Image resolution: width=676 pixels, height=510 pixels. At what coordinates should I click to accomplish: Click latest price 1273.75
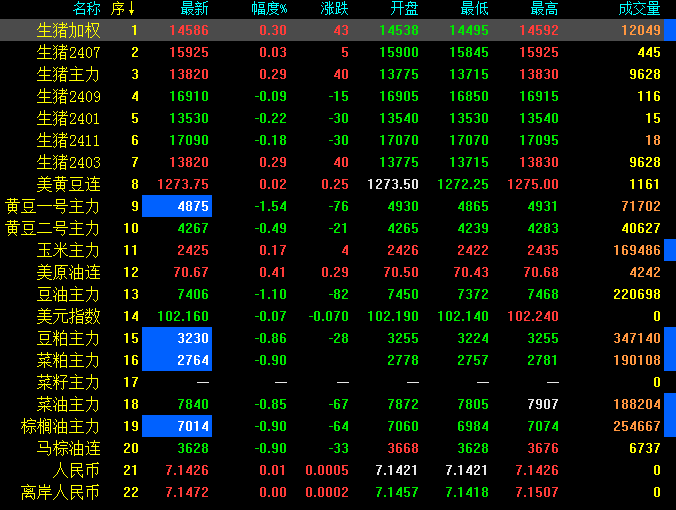[183, 184]
